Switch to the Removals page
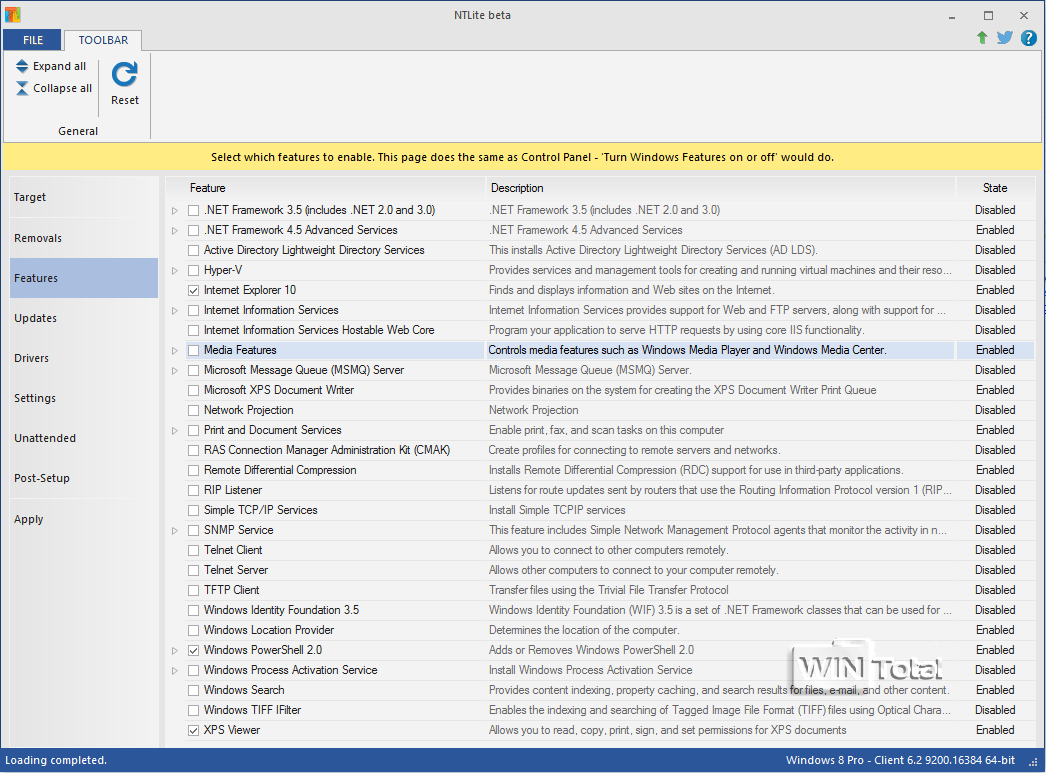 click(x=38, y=238)
